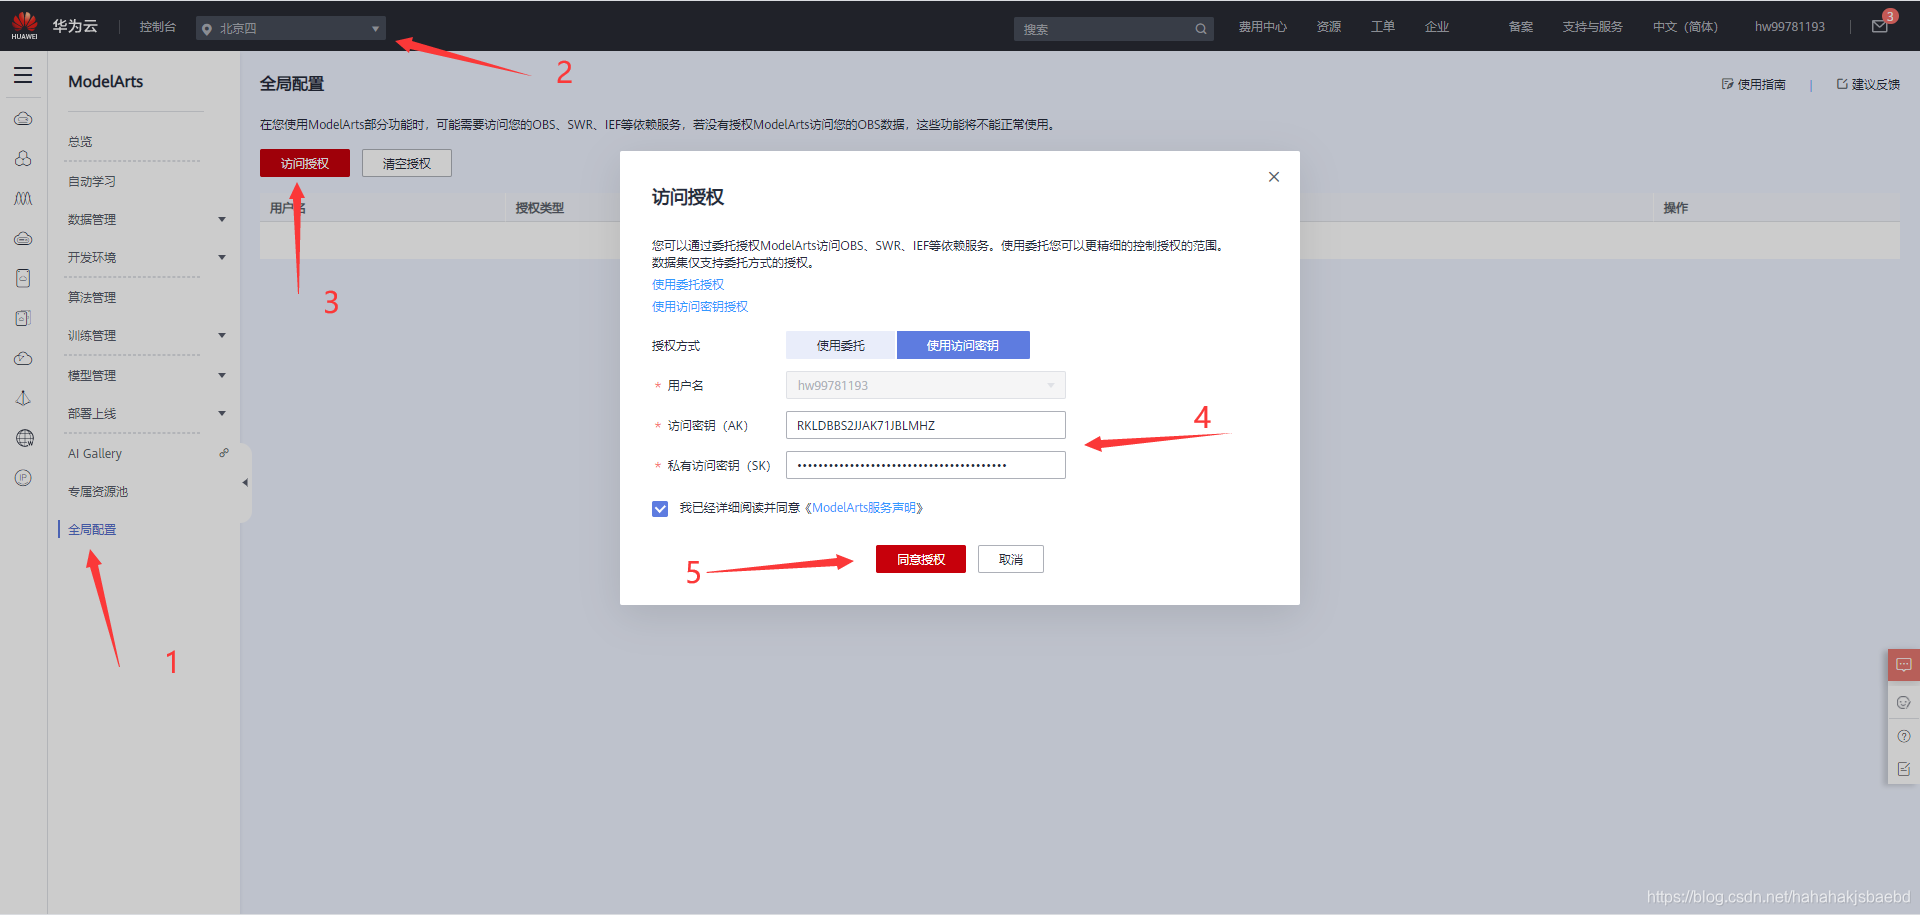Click the 私有访问密钥 (SK) input field
The width and height of the screenshot is (1920, 916).
click(926, 465)
